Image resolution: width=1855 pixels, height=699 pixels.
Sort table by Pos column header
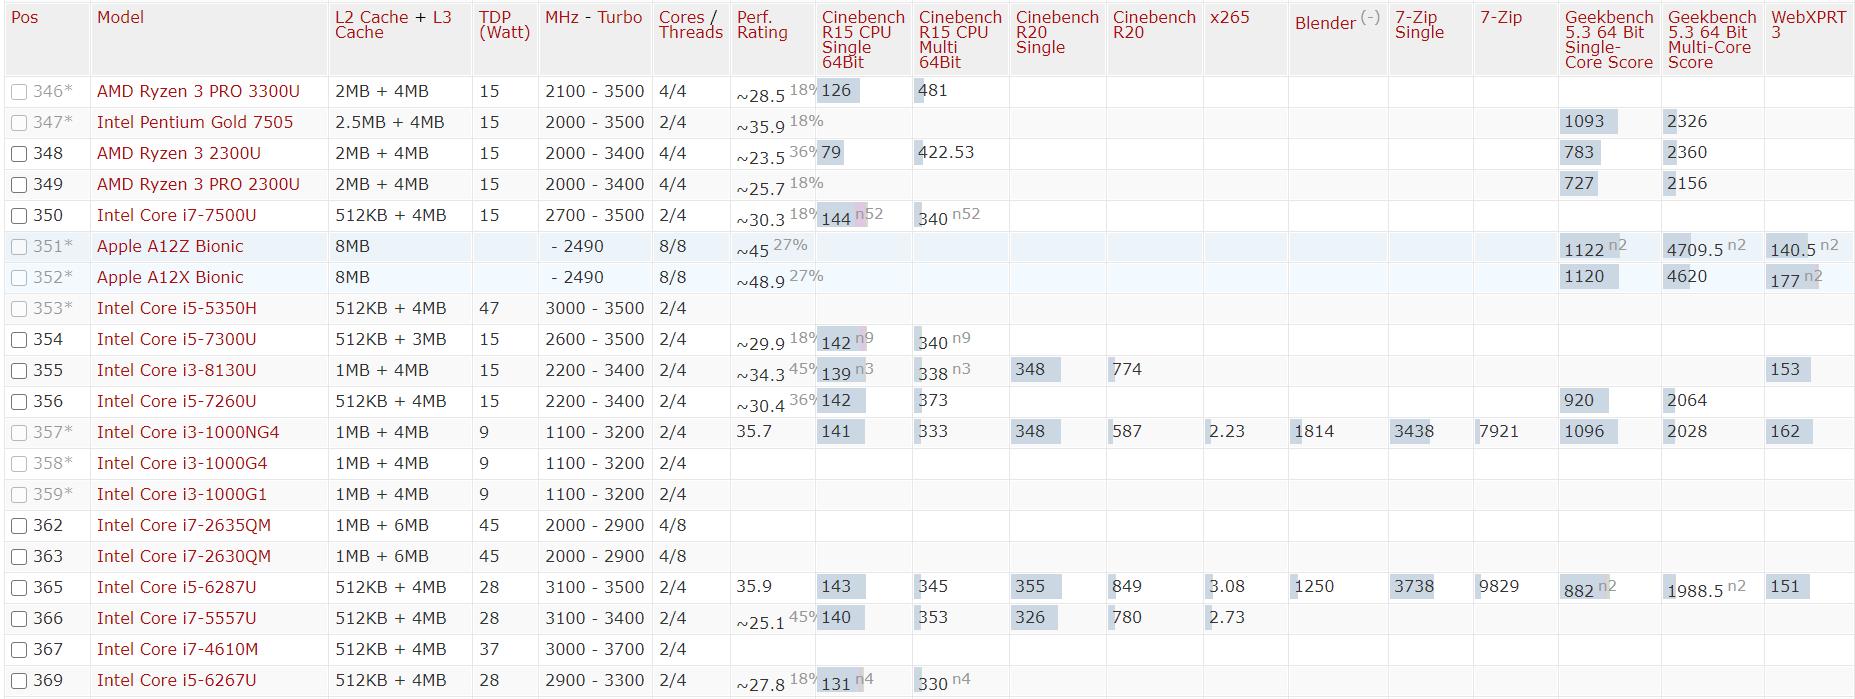(25, 18)
